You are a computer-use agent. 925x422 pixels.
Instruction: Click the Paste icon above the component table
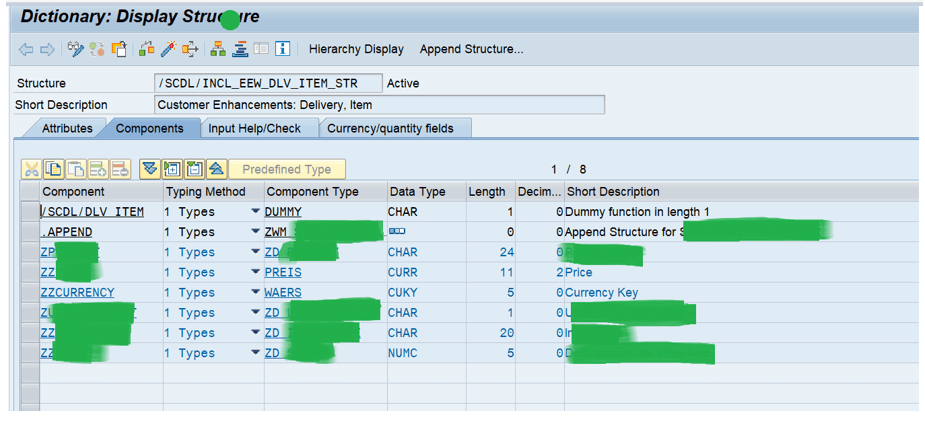(x=76, y=169)
